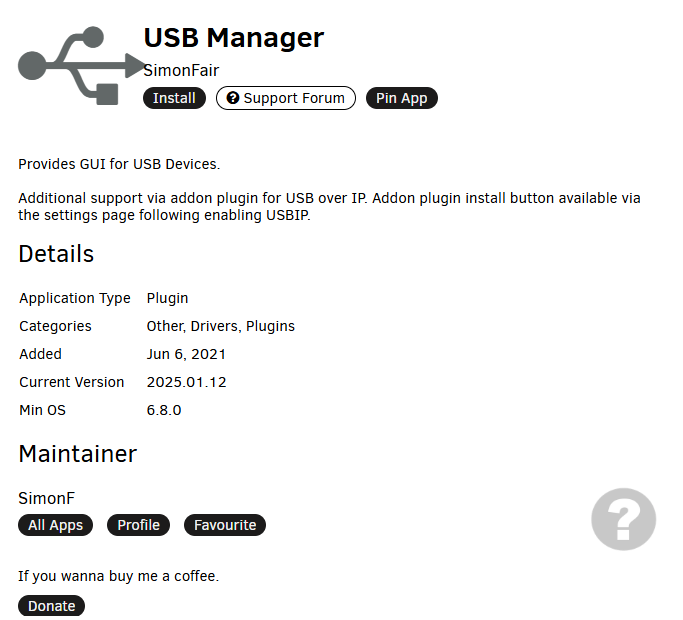683x620 pixels.
Task: Click the Current Version label
Action: [x=72, y=382]
